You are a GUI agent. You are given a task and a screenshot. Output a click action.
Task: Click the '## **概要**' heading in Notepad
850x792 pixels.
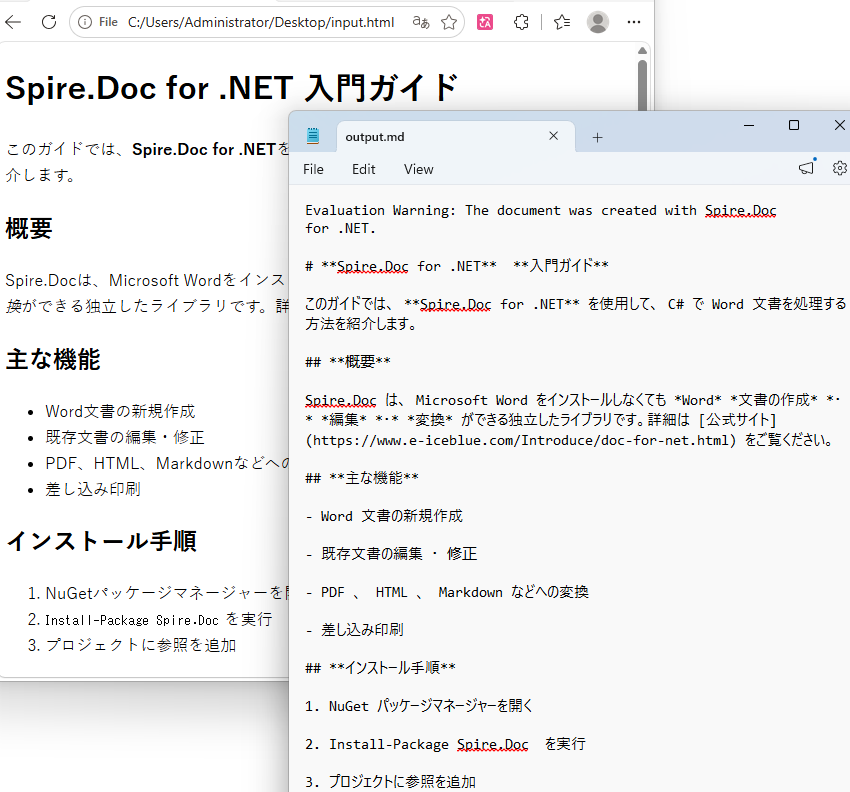(x=348, y=362)
